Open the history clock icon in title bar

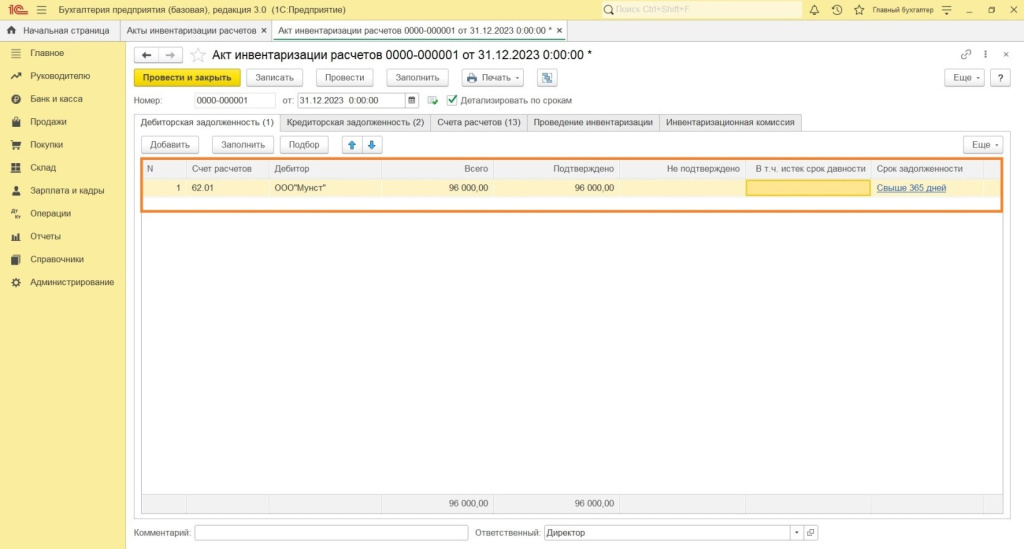(x=836, y=9)
